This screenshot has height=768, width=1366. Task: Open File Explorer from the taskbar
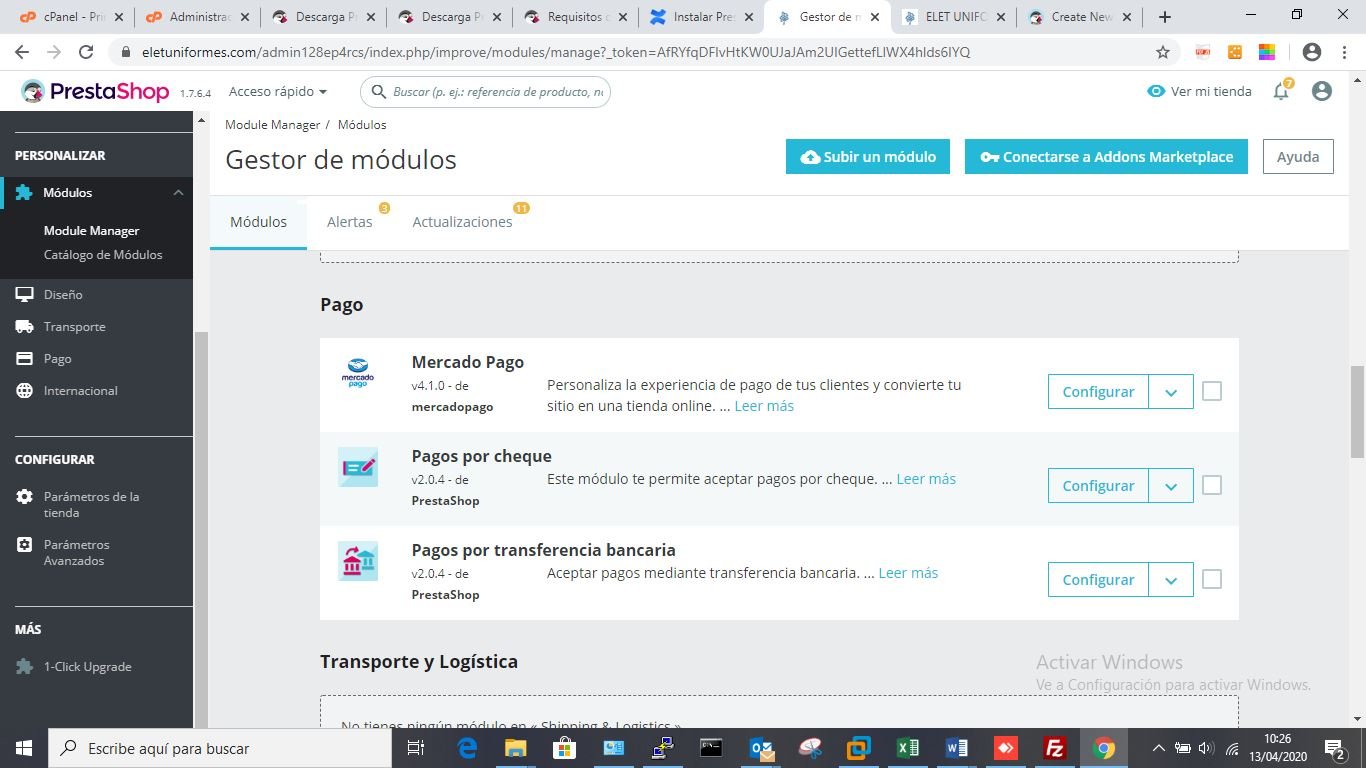[516, 748]
